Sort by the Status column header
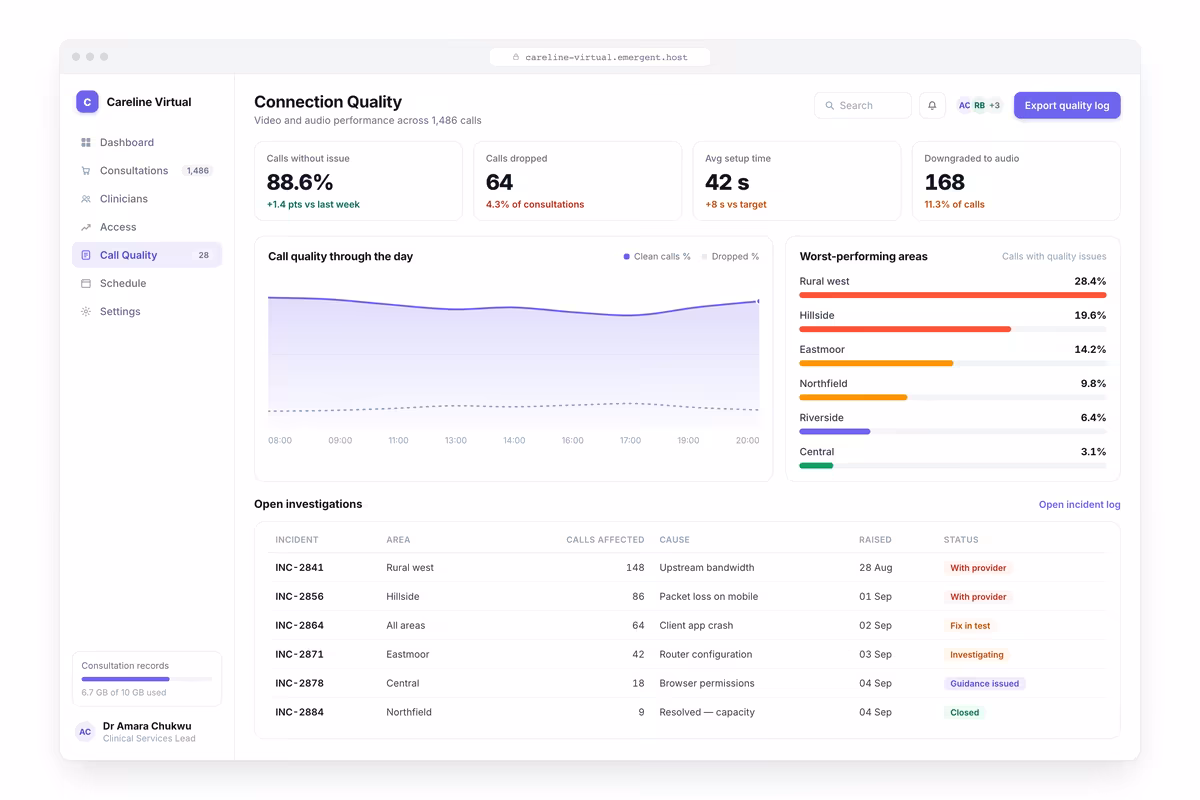The width and height of the screenshot is (1200, 800). pos(961,540)
